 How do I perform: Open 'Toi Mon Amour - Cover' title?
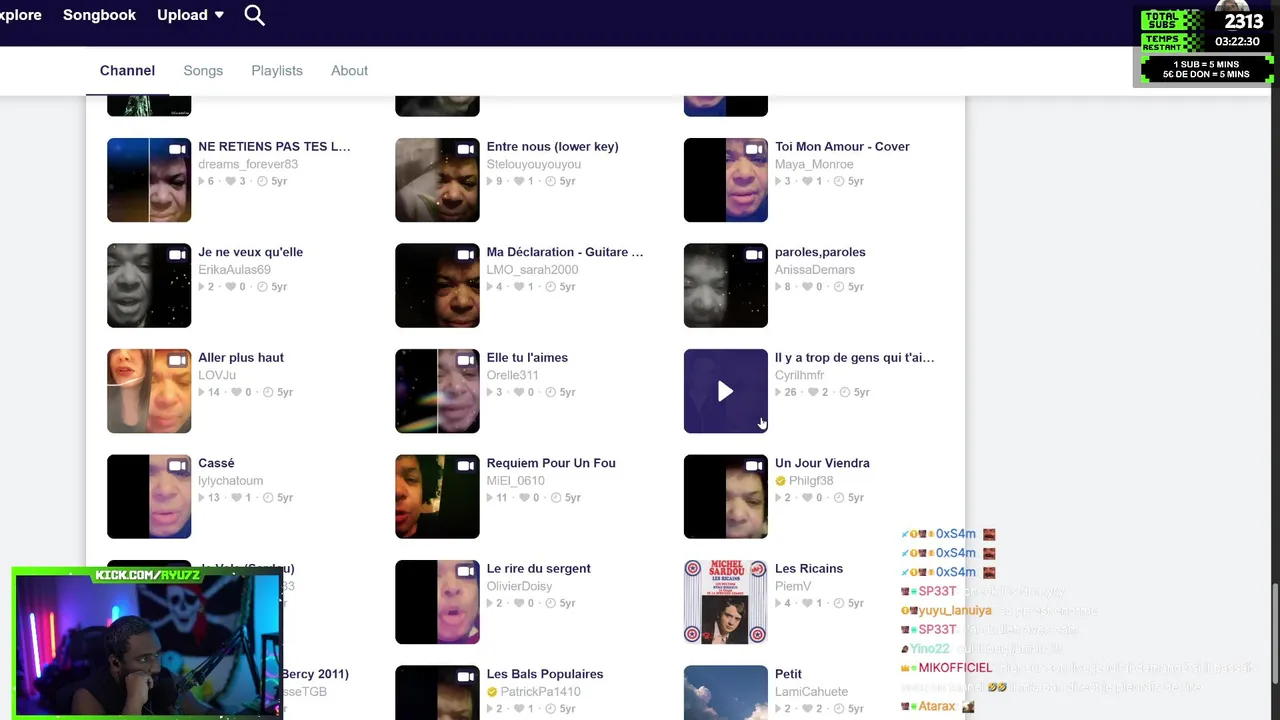click(x=842, y=146)
